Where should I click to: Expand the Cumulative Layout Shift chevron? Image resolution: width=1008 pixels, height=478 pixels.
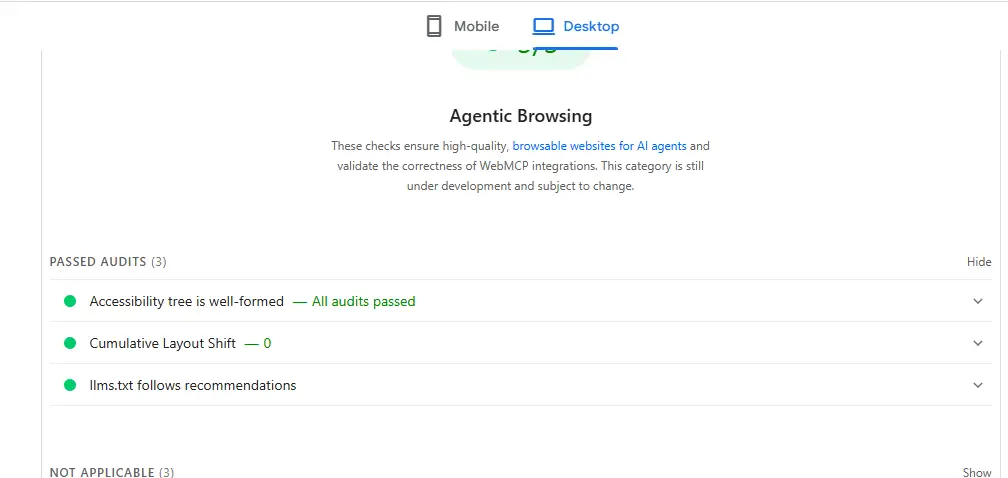[978, 343]
